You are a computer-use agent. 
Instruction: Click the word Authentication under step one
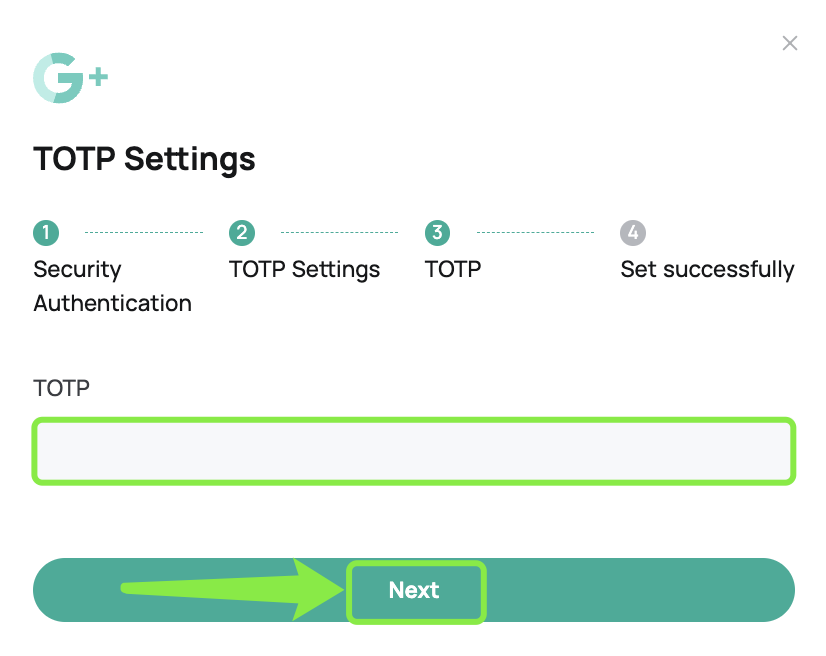pyautogui.click(x=112, y=303)
